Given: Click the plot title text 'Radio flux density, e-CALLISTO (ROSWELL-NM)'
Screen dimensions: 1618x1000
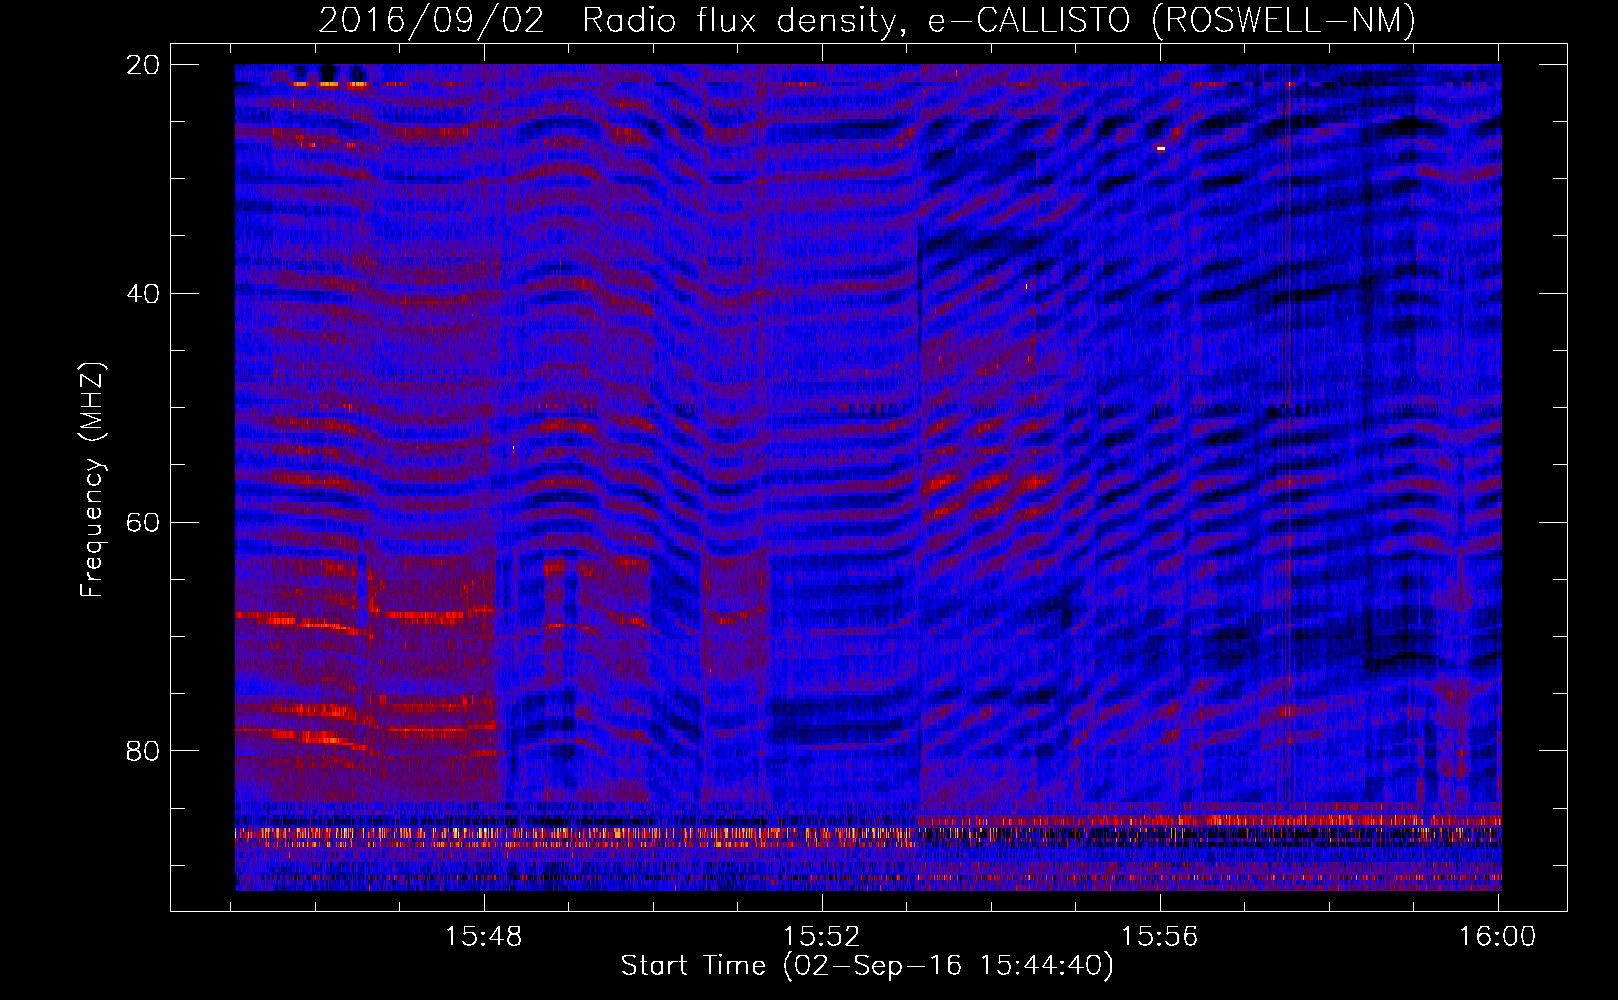Looking at the screenshot, I should [x=999, y=21].
